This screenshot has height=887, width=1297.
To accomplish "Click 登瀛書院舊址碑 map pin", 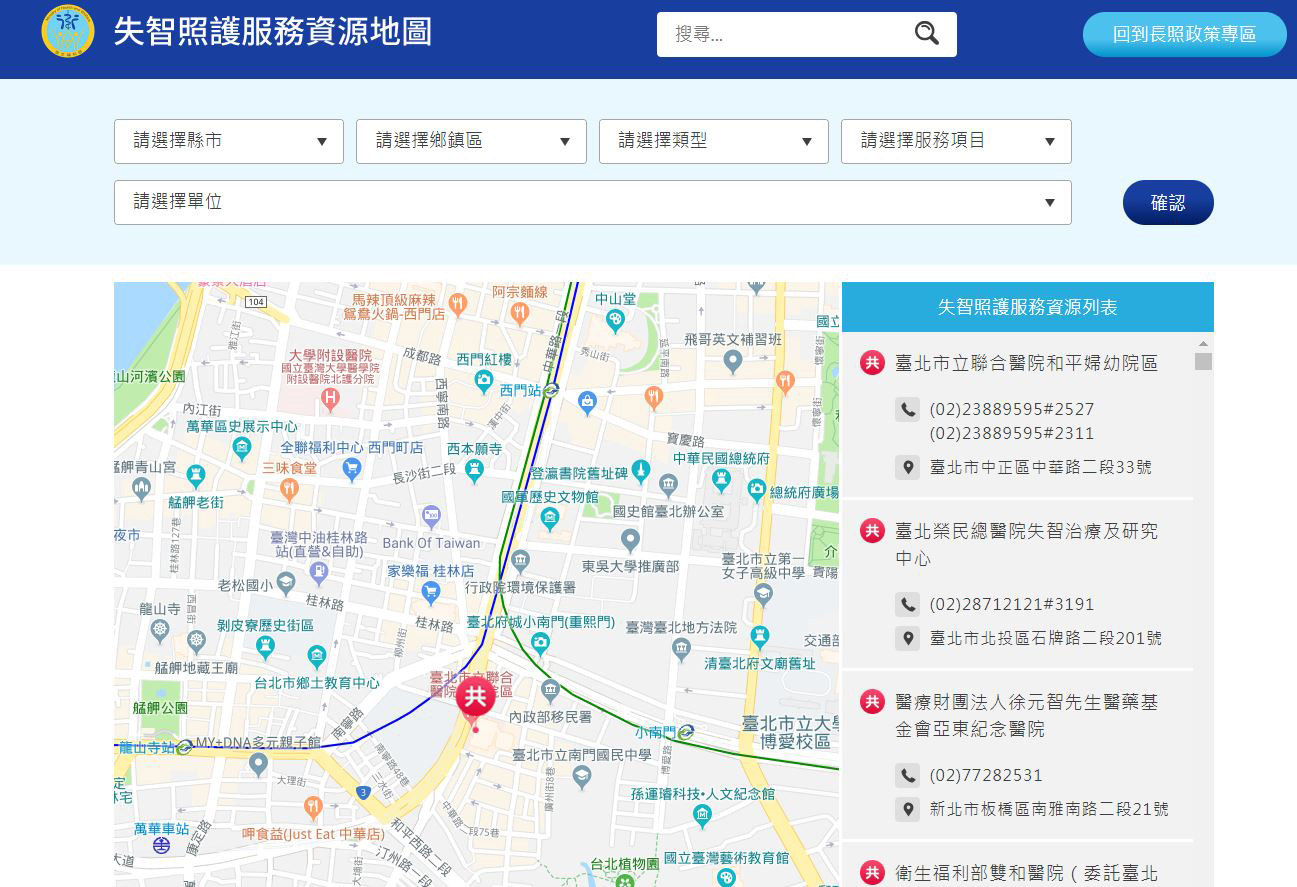I will point(641,471).
